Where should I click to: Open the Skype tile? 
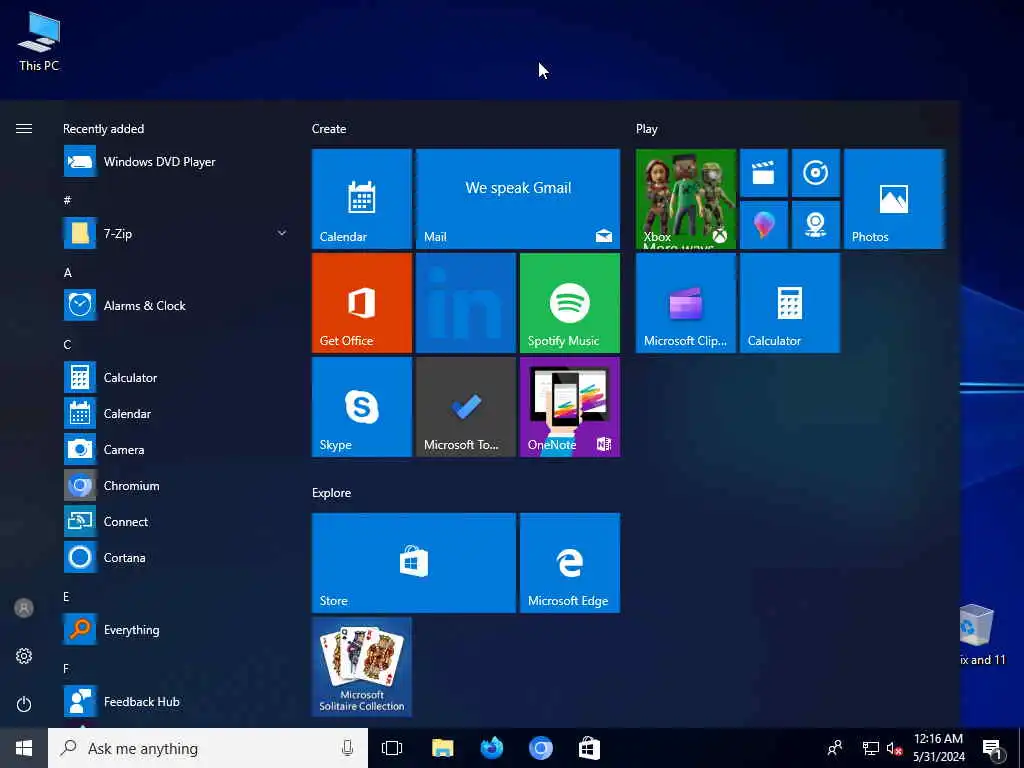362,407
